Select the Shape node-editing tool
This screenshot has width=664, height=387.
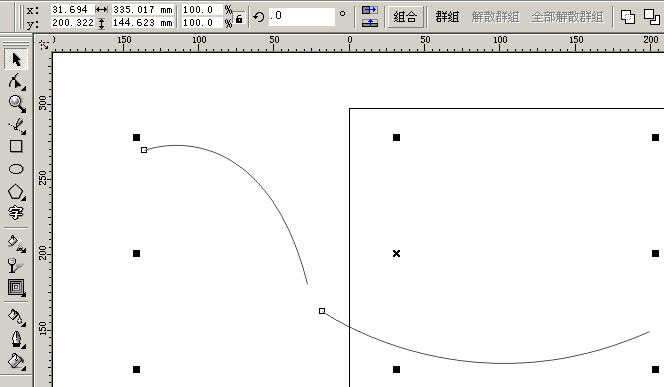click(16, 81)
